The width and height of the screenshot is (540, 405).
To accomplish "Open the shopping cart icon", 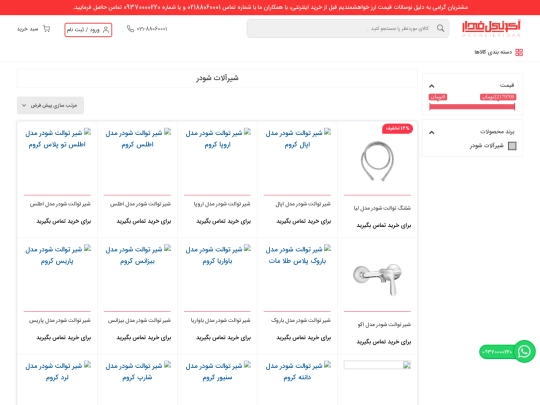I will (46, 29).
